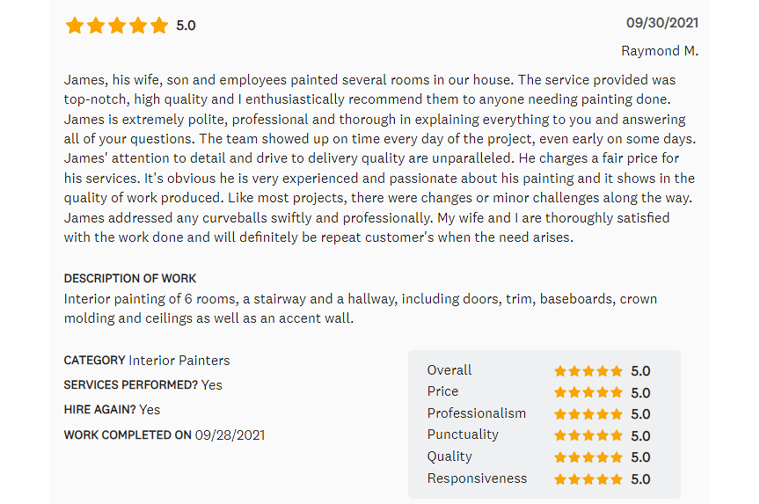759x504 pixels.
Task: Click the Responsiveness label in ratings panel
Action: [x=476, y=478]
